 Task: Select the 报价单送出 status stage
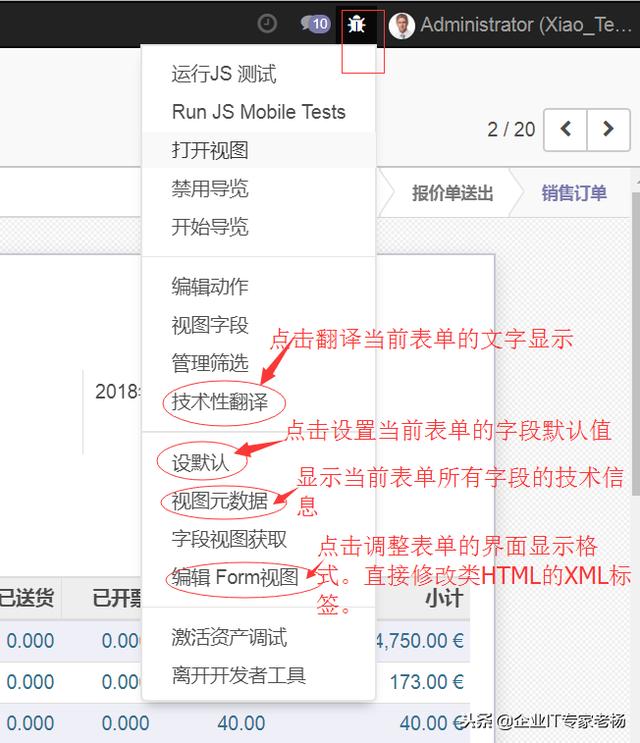pos(452,193)
